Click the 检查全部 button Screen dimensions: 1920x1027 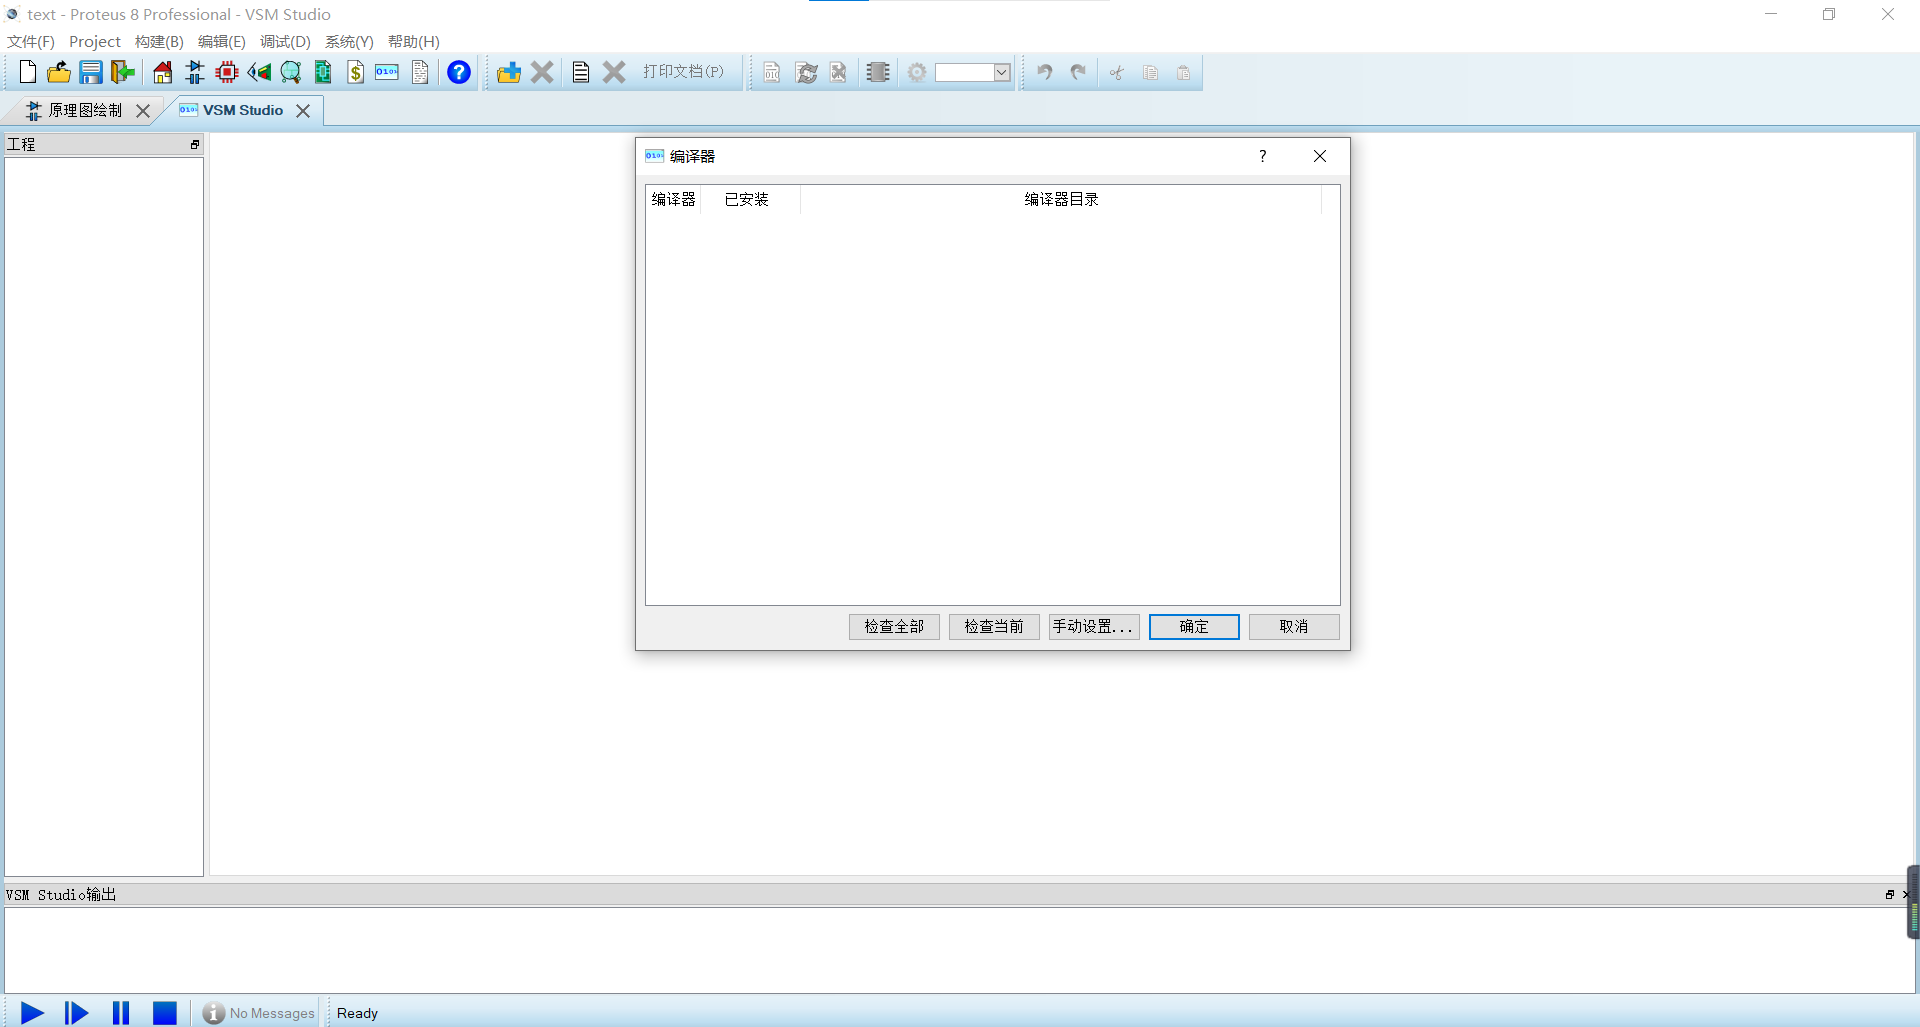tap(894, 626)
